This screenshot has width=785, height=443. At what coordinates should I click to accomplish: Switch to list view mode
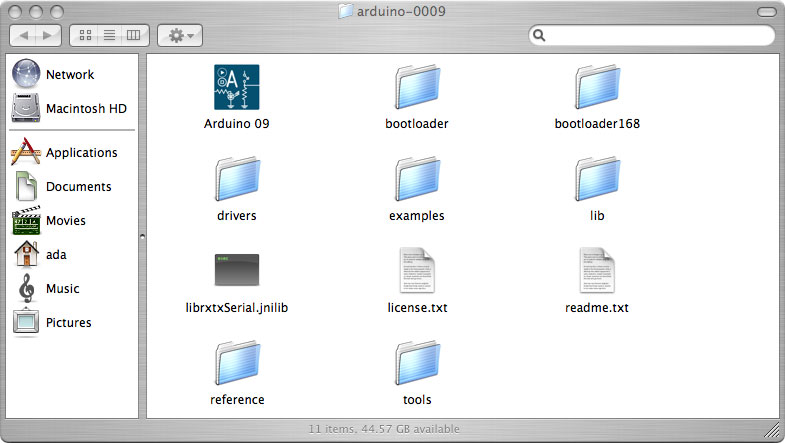109,35
